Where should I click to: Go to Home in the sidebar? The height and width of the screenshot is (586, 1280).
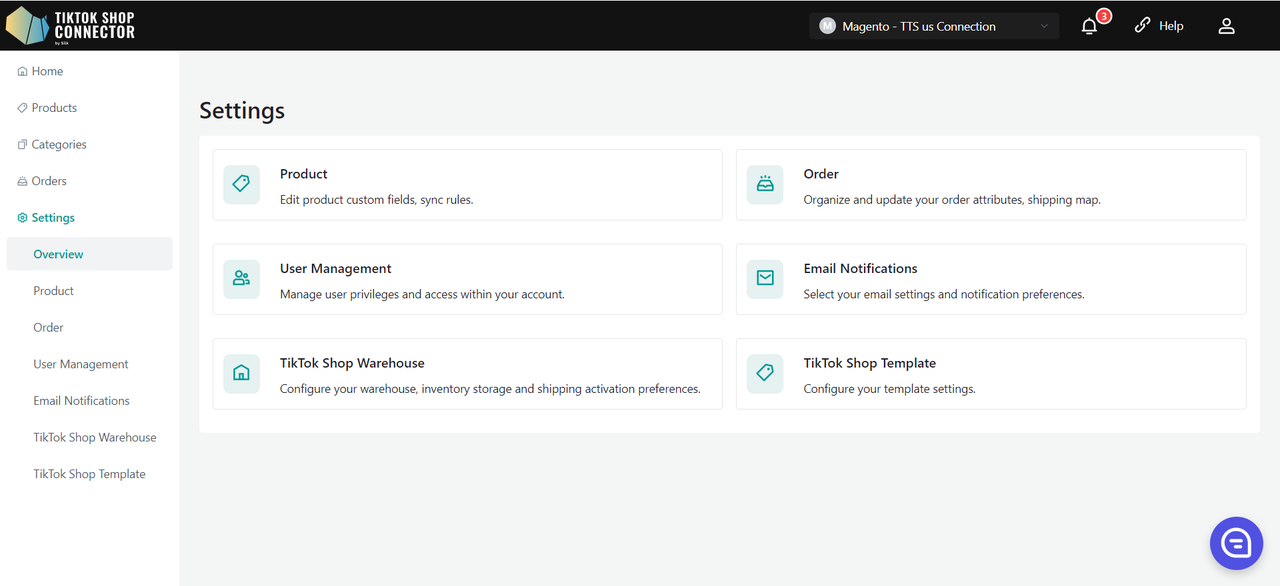[46, 72]
